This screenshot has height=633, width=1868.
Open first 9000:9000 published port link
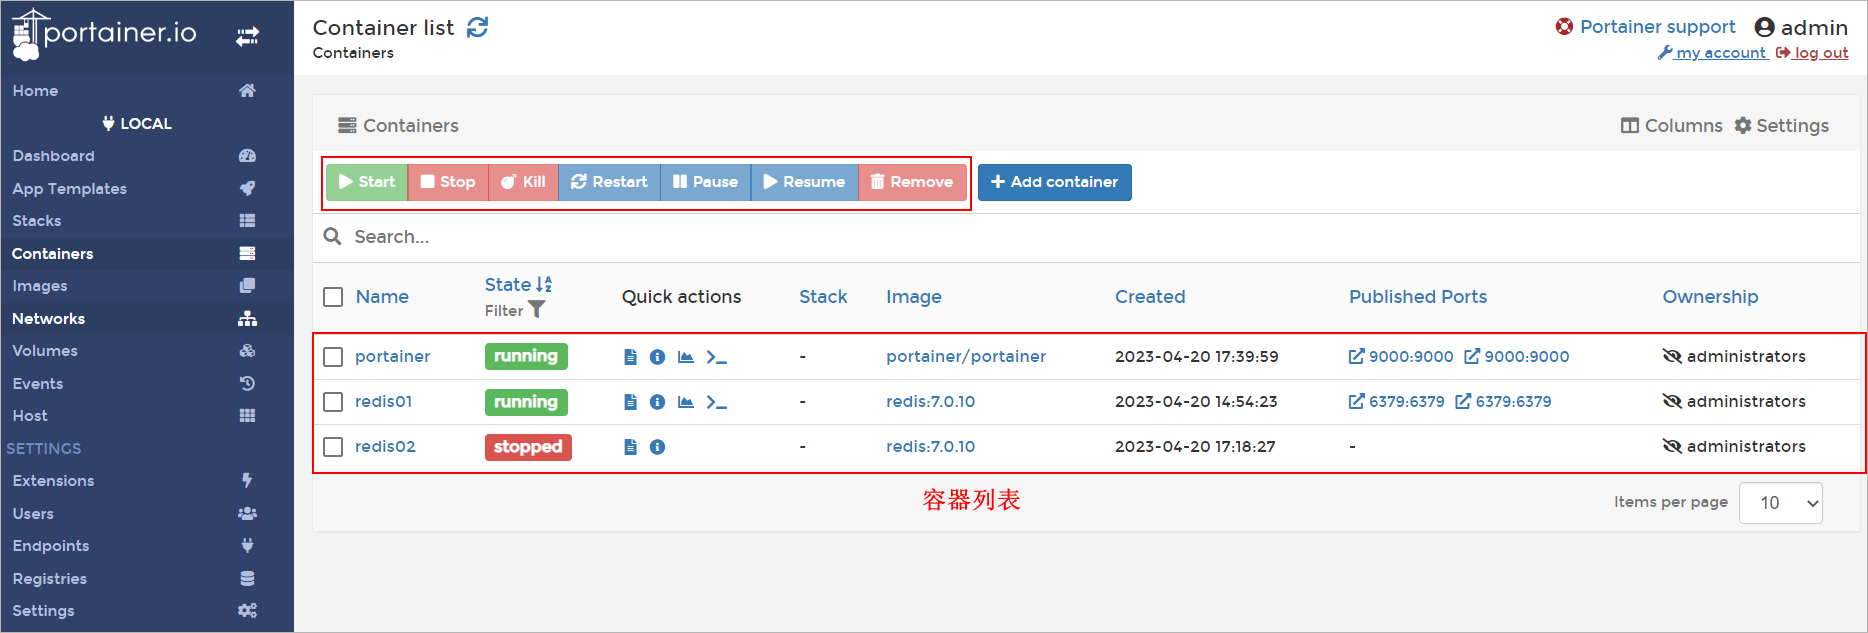pyautogui.click(x=1401, y=357)
